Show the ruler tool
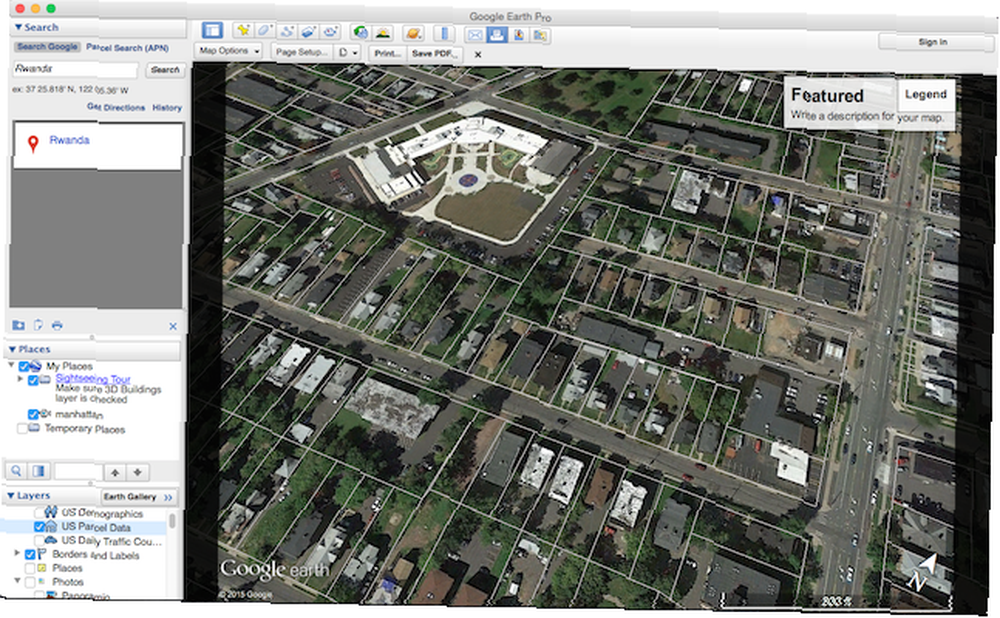 pyautogui.click(x=444, y=33)
